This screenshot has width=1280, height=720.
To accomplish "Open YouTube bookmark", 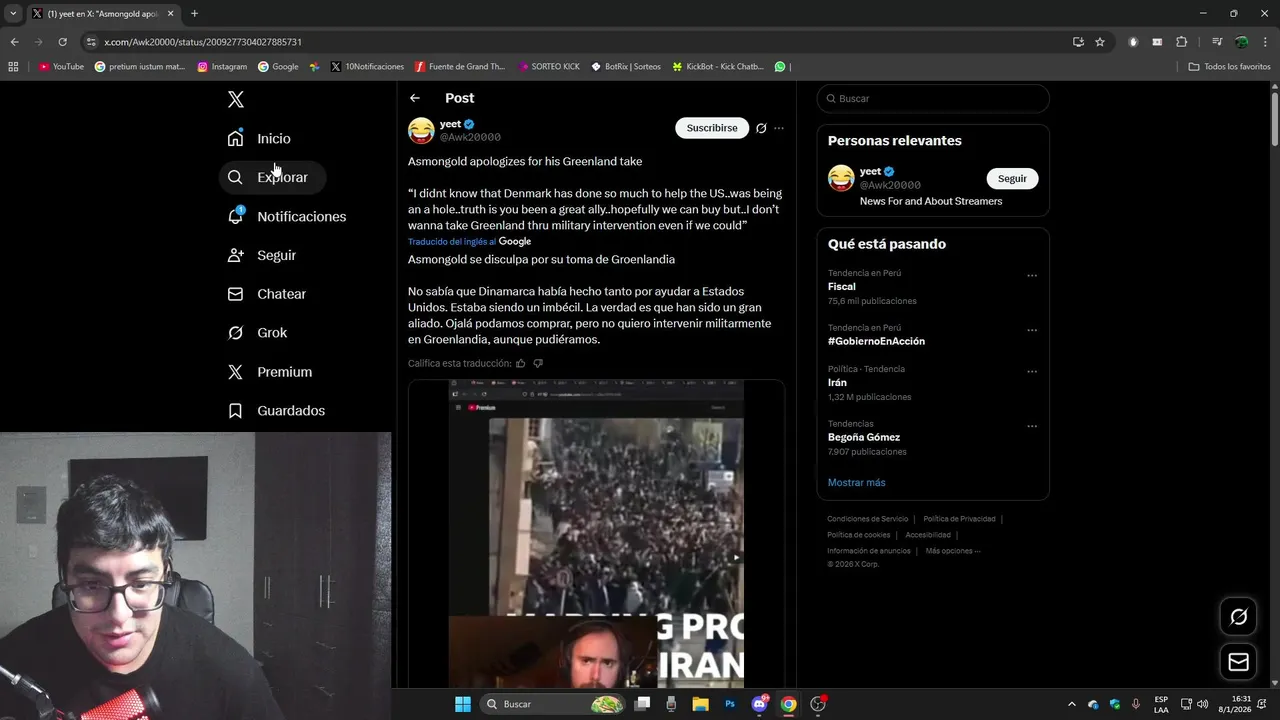I will [61, 67].
